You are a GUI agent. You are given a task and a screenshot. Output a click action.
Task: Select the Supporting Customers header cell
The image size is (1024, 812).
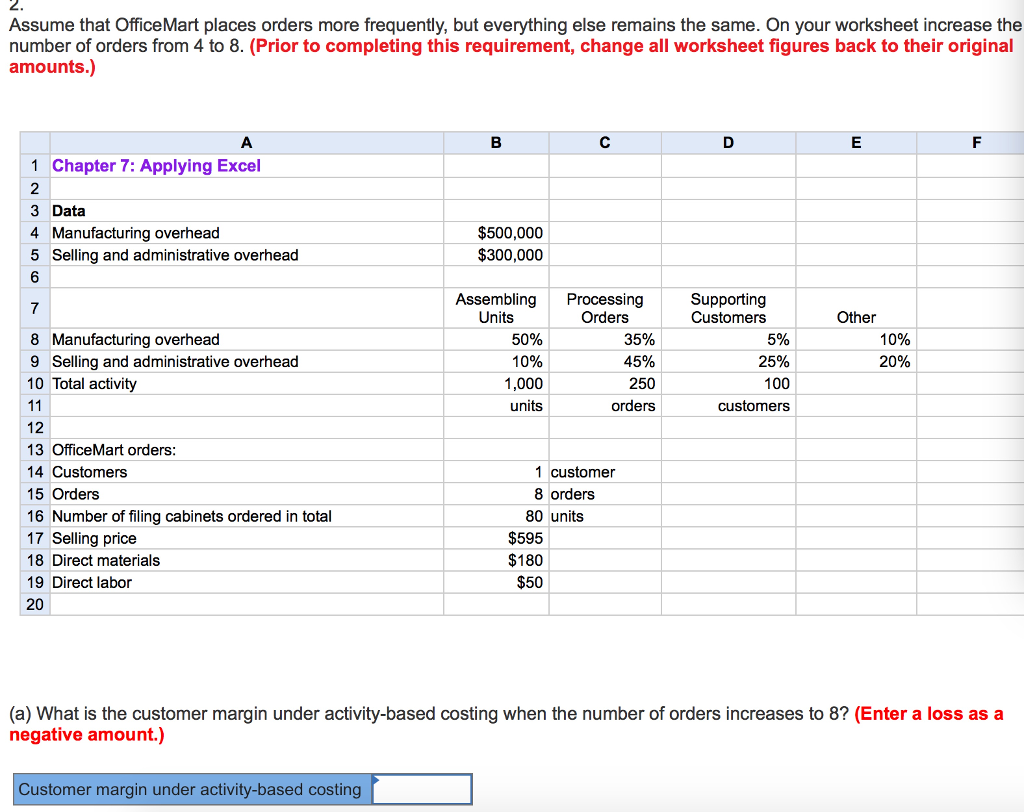(727, 308)
